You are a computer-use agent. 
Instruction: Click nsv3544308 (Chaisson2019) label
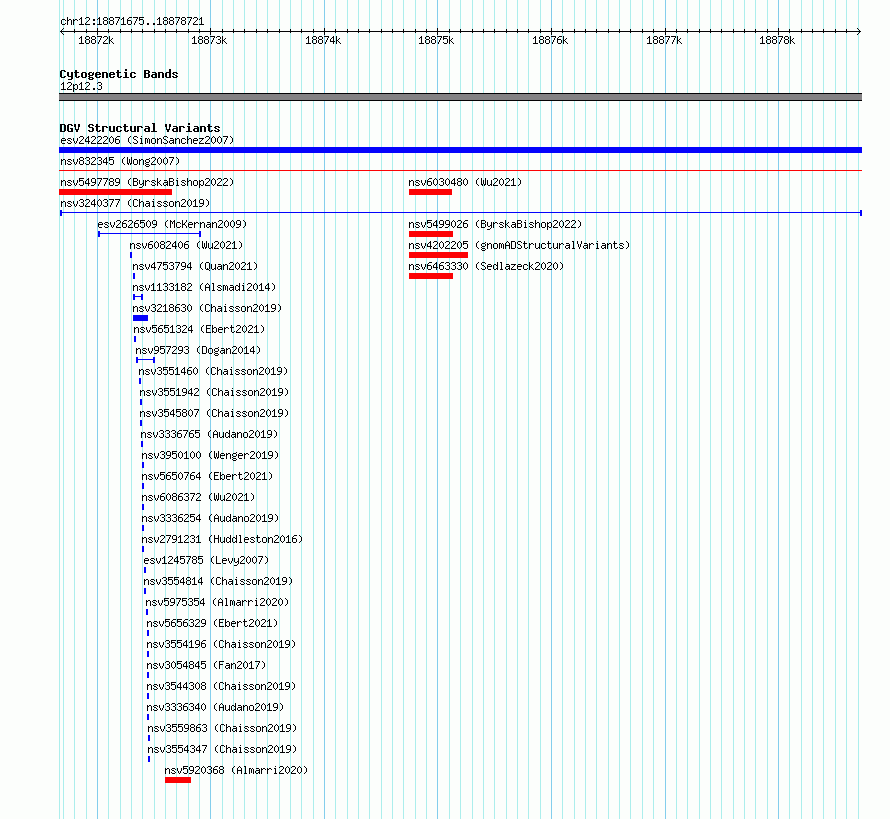pyautogui.click(x=221, y=686)
